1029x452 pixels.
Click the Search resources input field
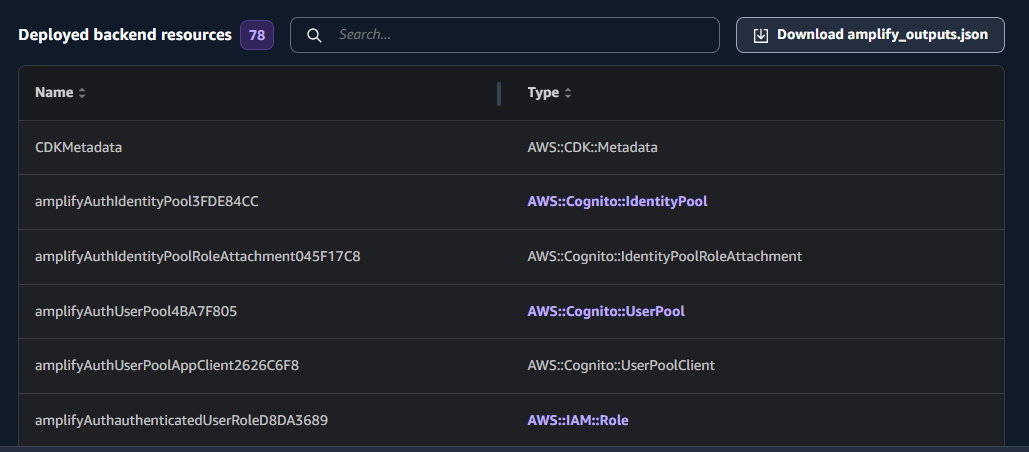505,35
